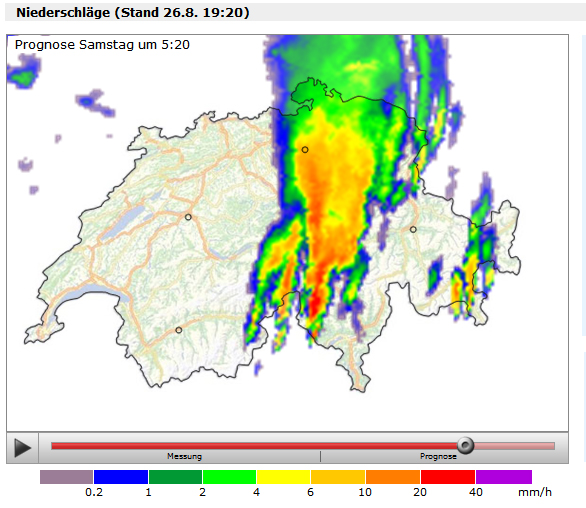Select the Chur city marker circle
Image resolution: width=586 pixels, height=508 pixels.
(x=413, y=229)
